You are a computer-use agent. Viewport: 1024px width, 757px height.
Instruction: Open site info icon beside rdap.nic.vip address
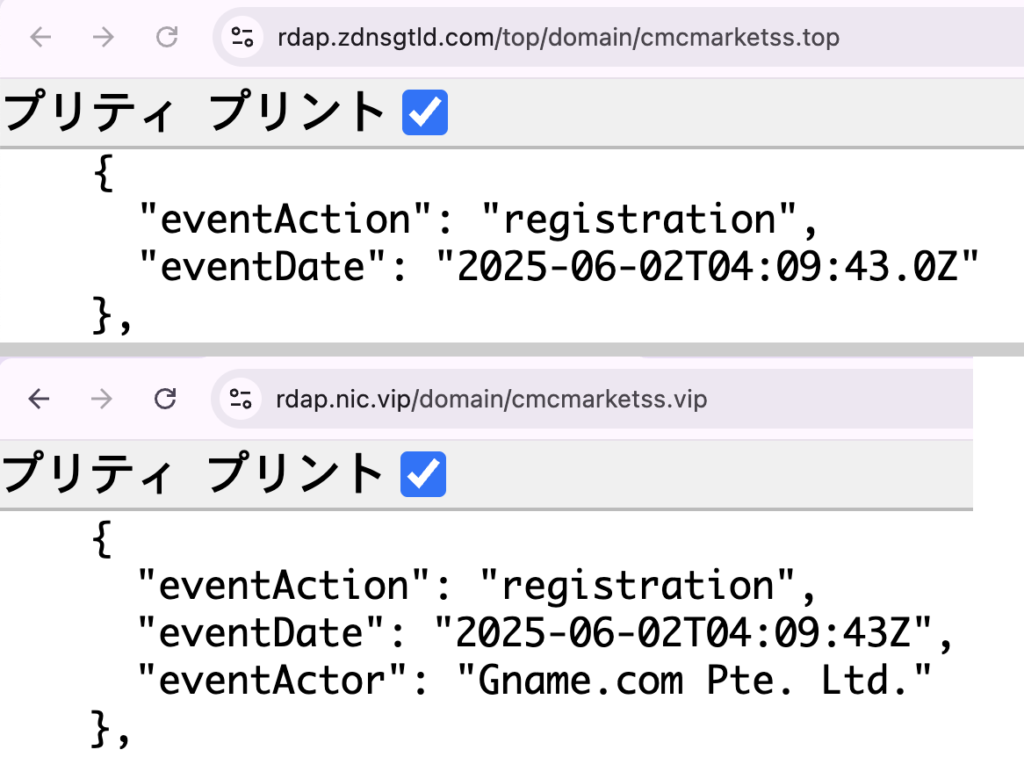pos(240,398)
